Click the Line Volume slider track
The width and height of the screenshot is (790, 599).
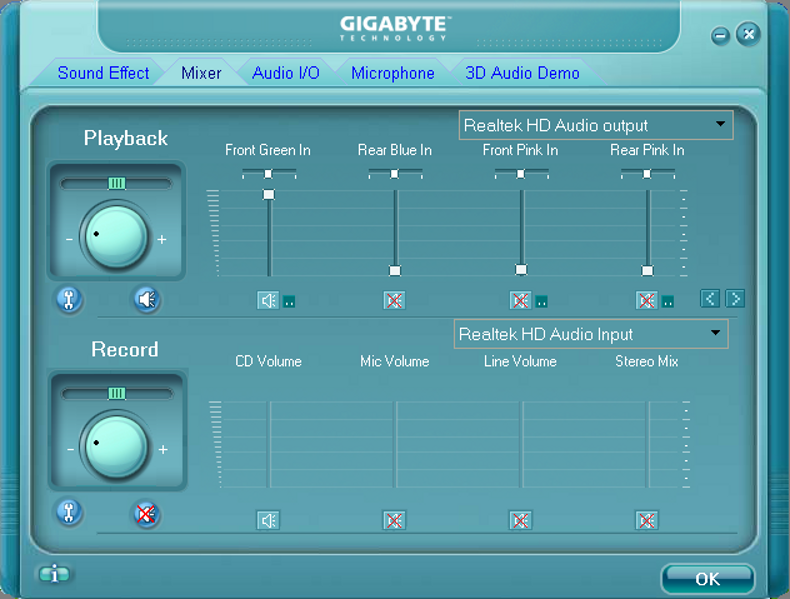[521, 444]
